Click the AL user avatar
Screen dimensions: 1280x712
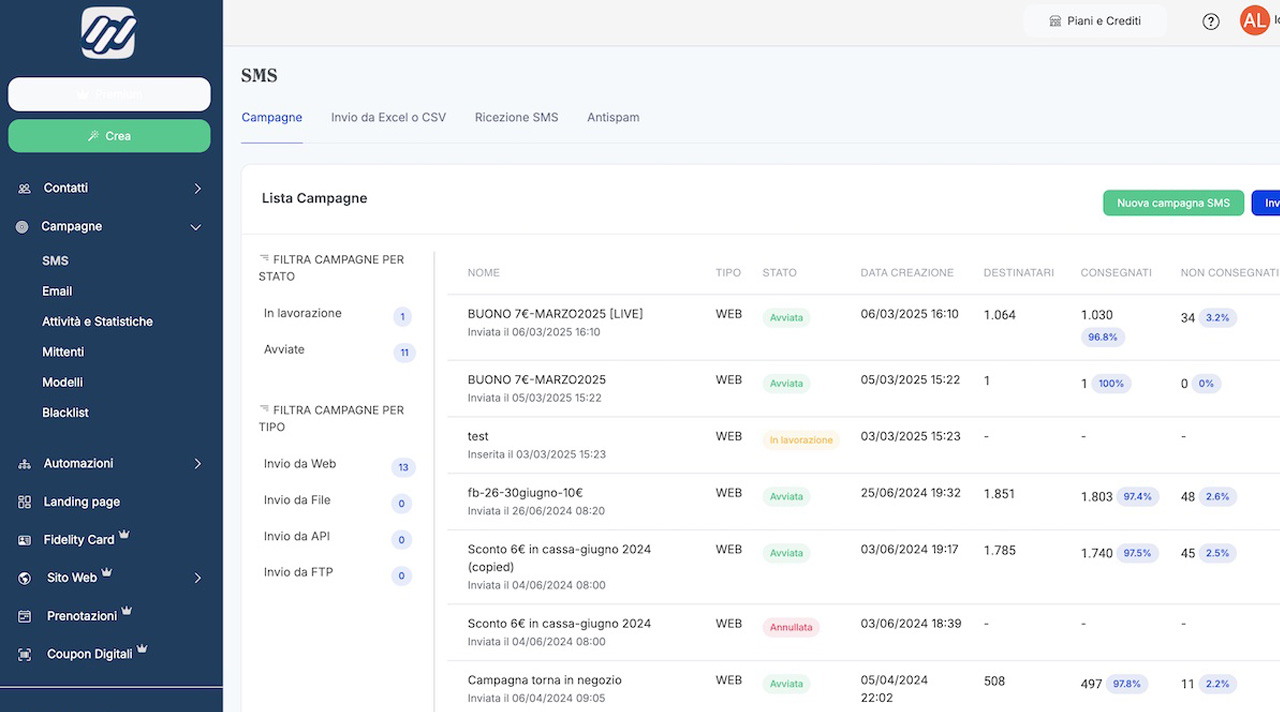(x=1254, y=20)
